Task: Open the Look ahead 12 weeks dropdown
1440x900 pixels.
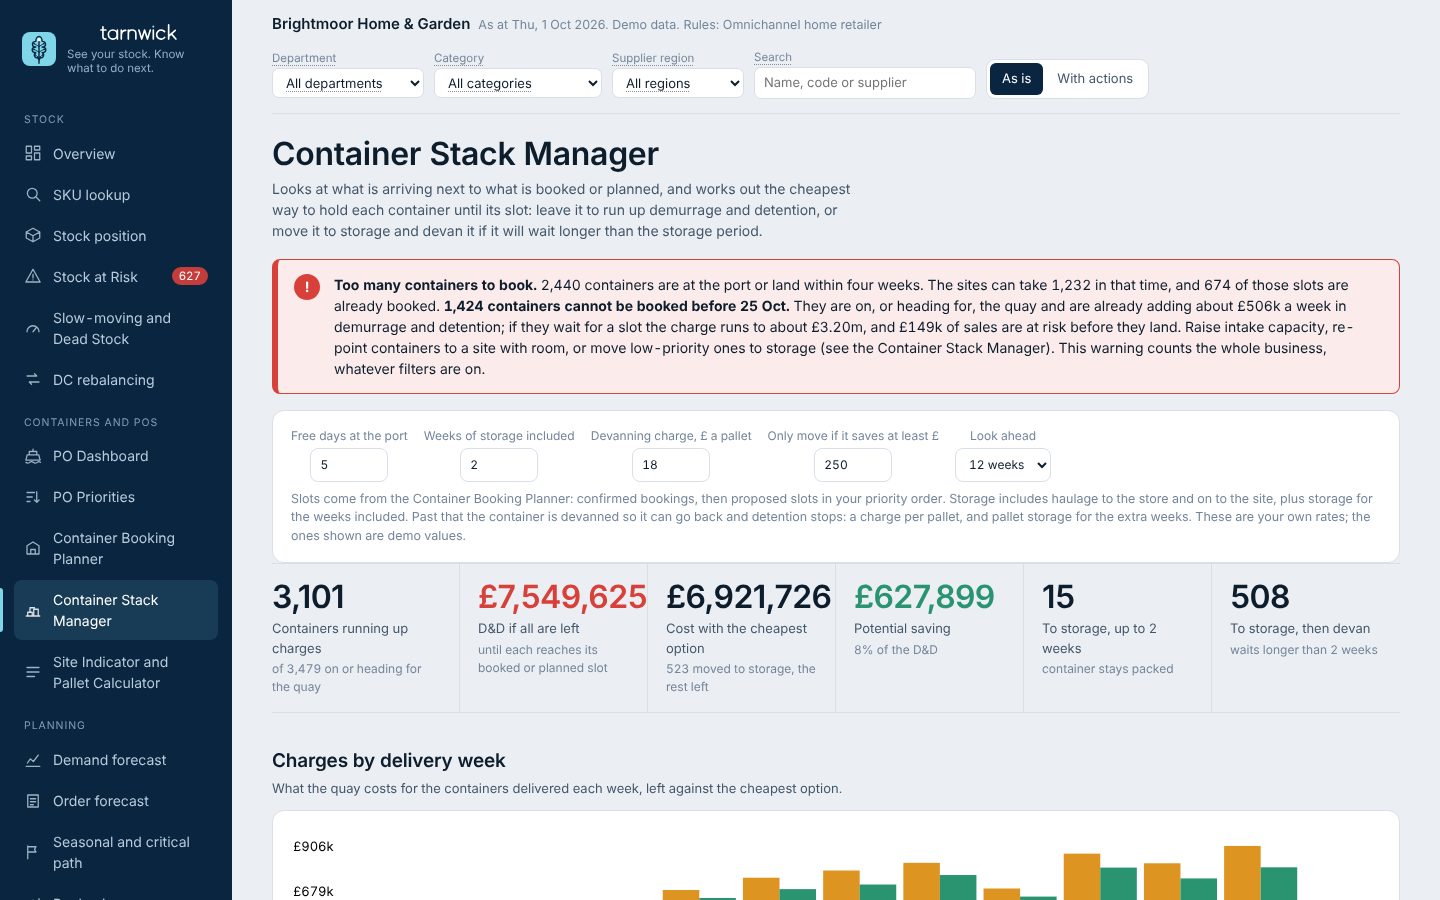Action: coord(1003,465)
